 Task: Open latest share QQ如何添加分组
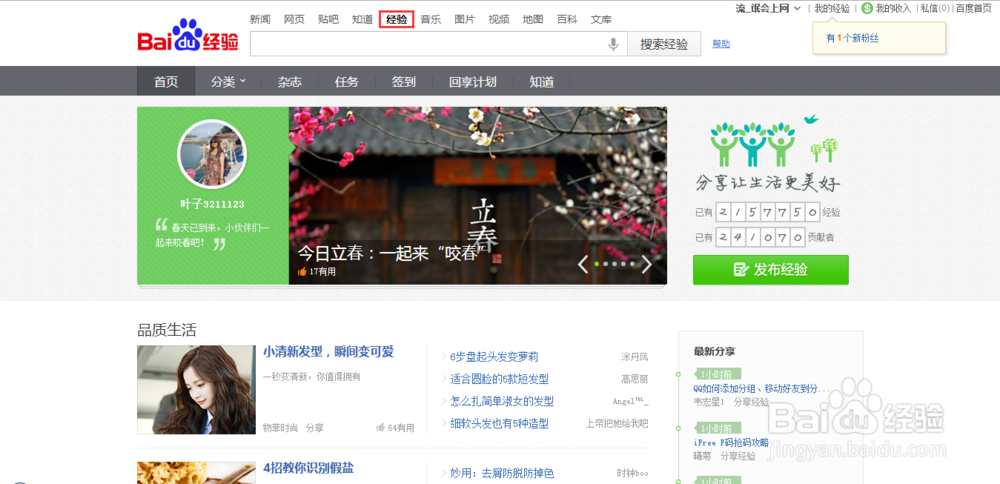tap(760, 388)
